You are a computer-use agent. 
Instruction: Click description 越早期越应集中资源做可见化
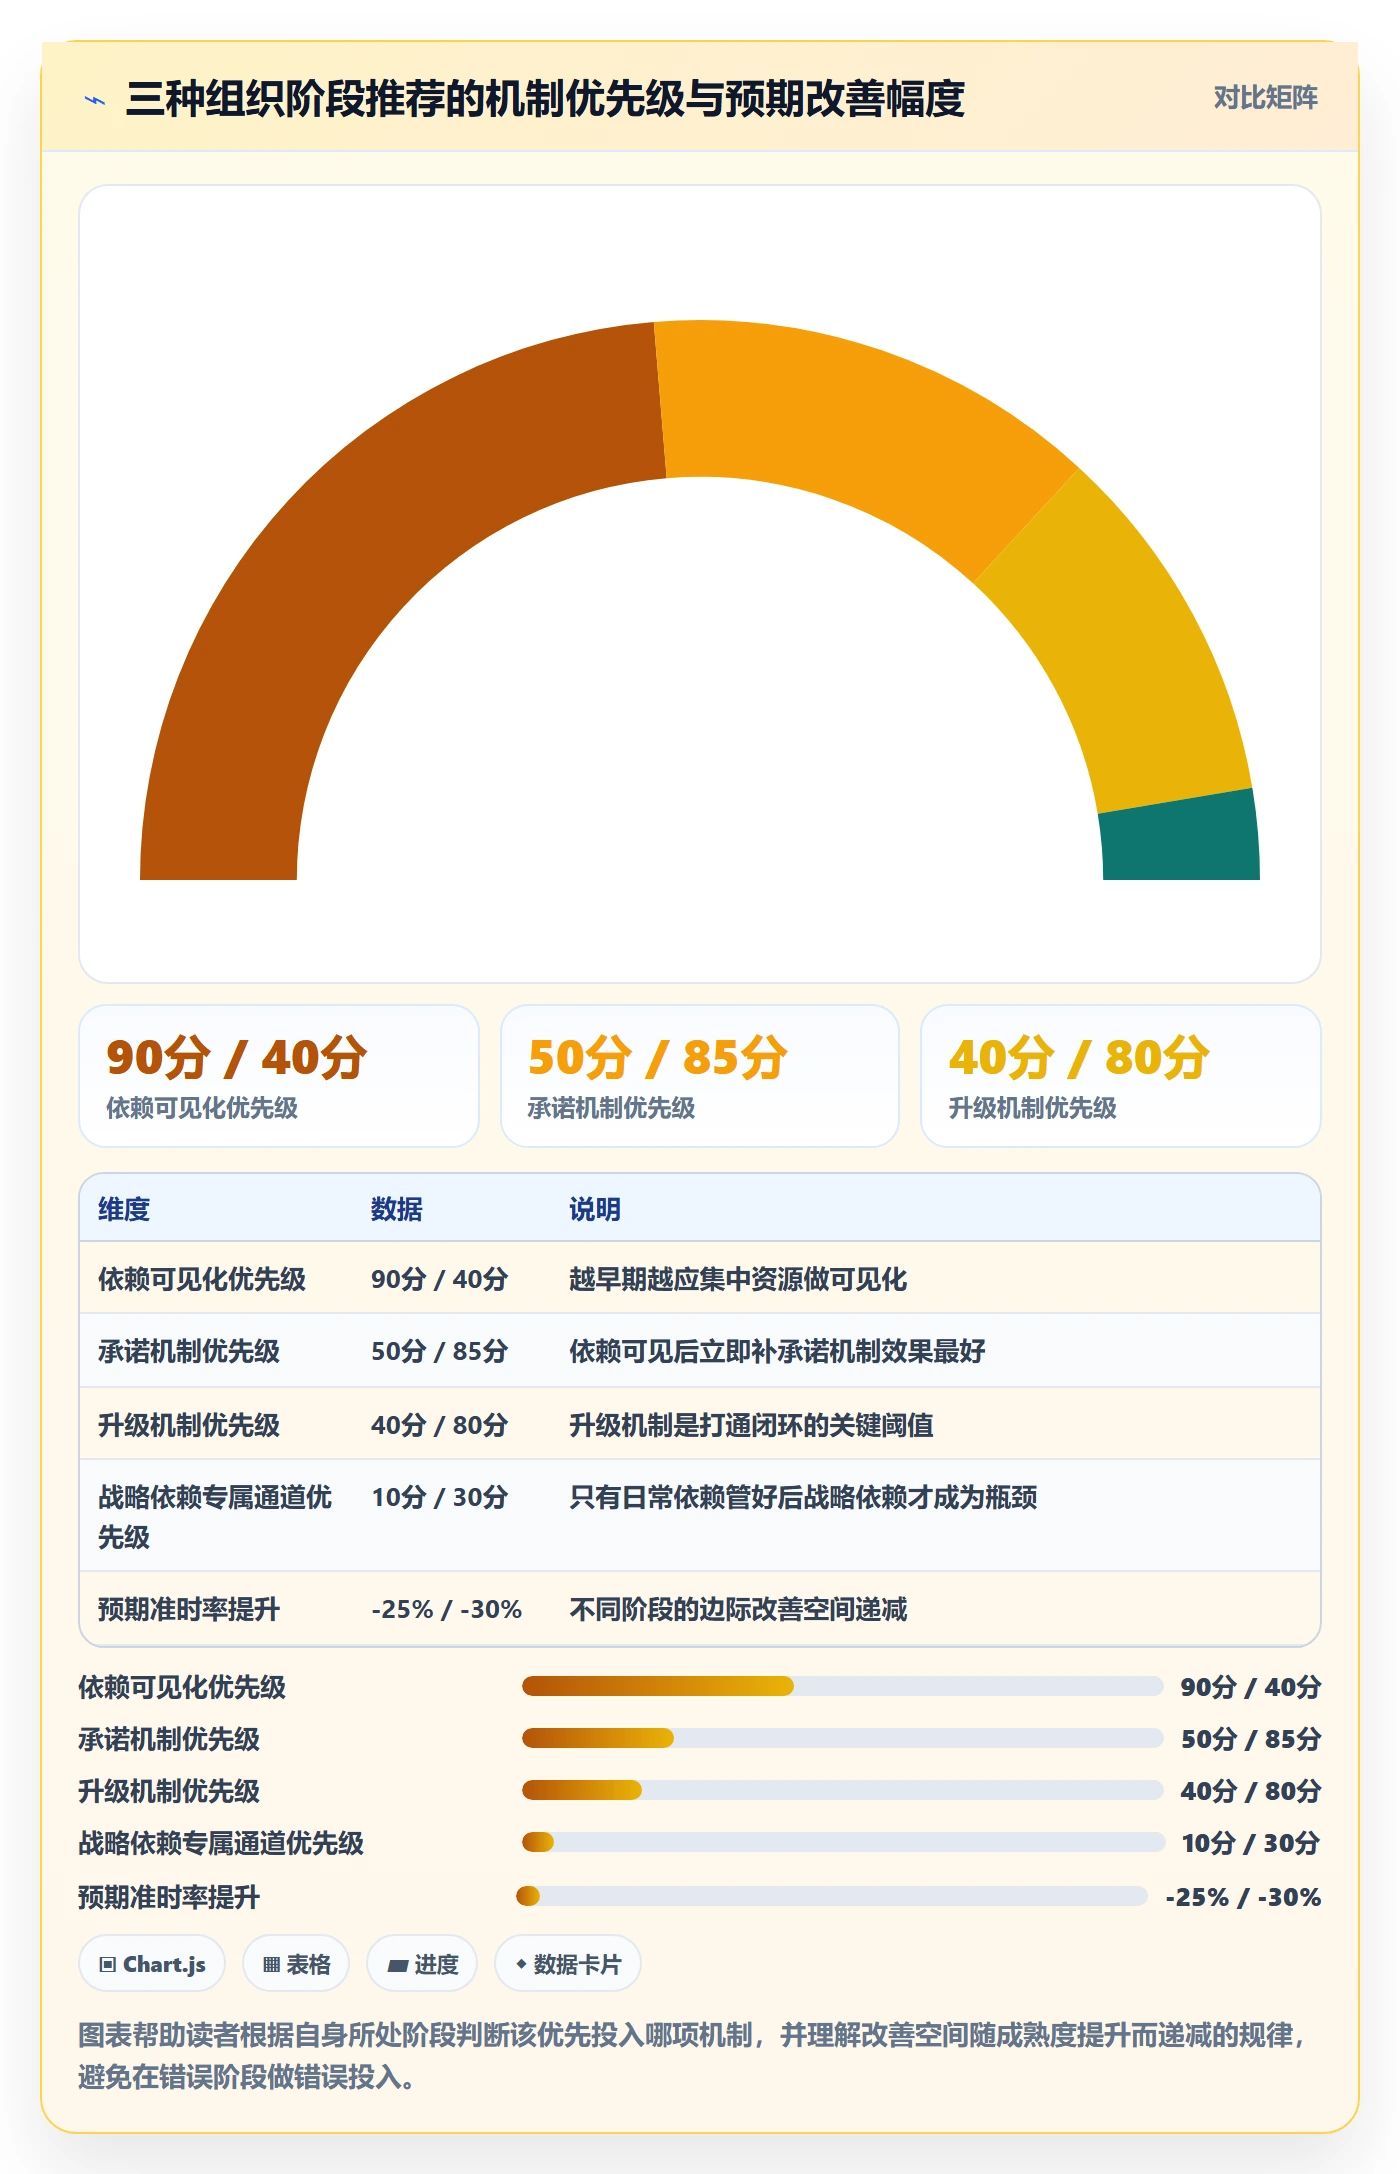click(x=738, y=1279)
